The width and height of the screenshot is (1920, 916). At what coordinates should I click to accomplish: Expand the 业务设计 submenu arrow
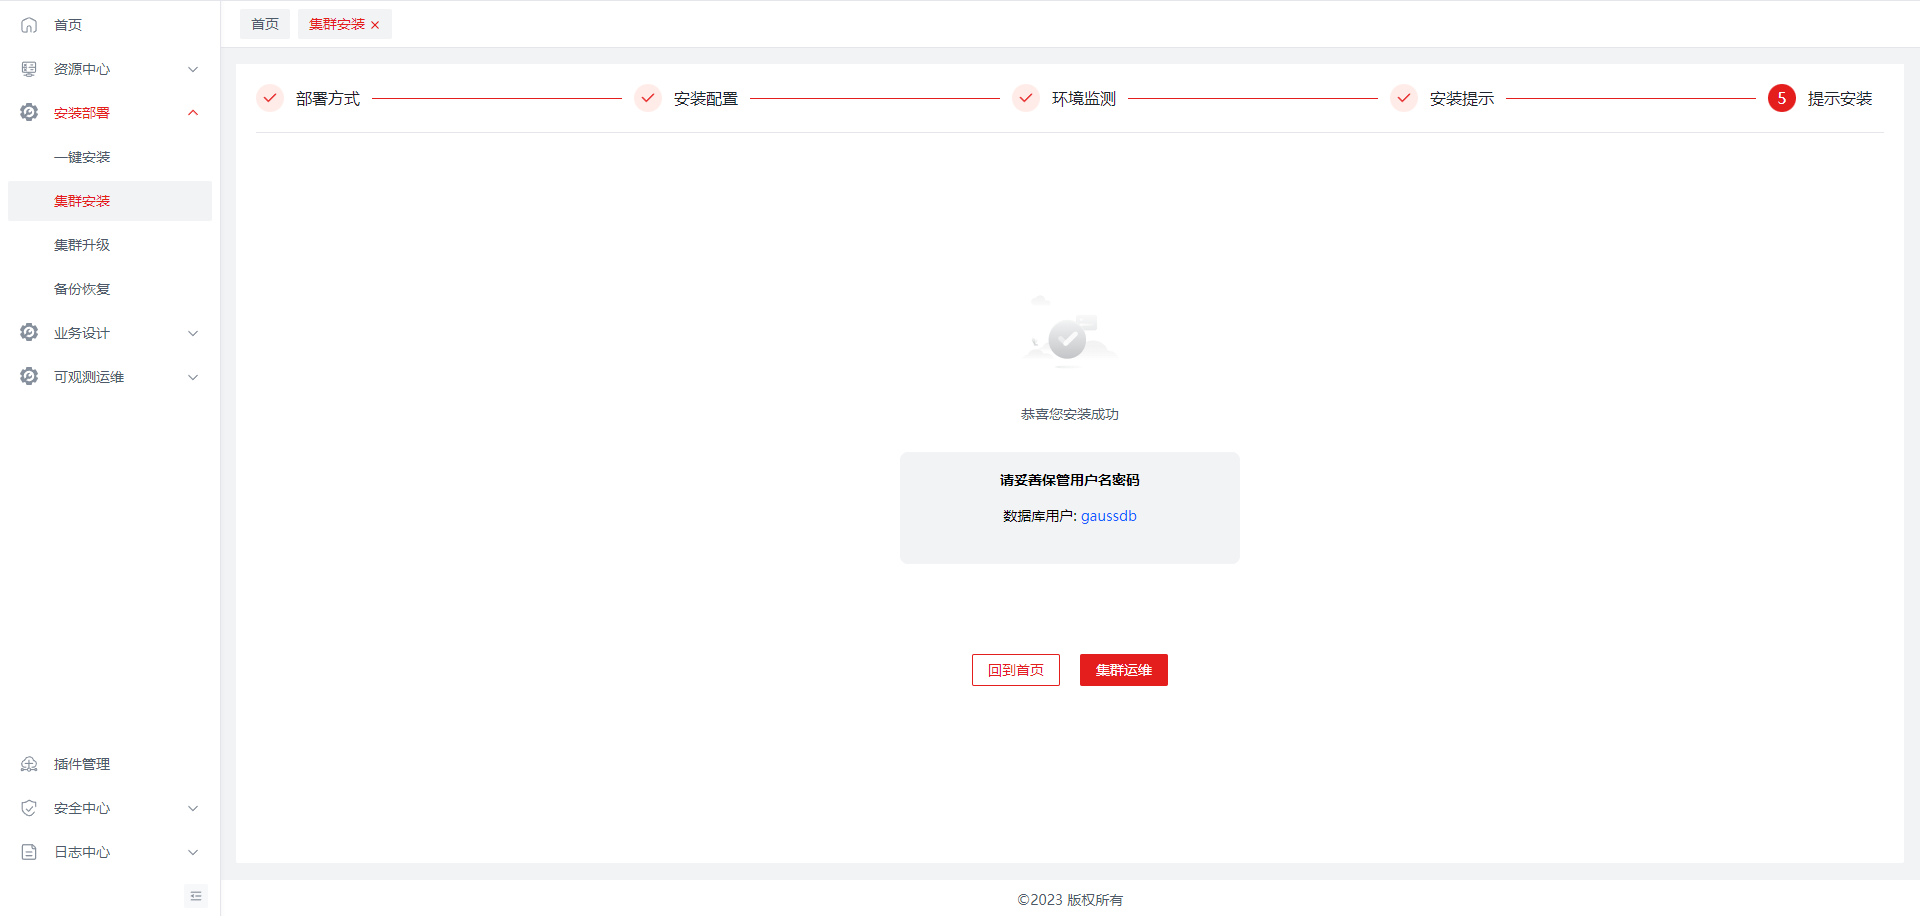point(193,333)
